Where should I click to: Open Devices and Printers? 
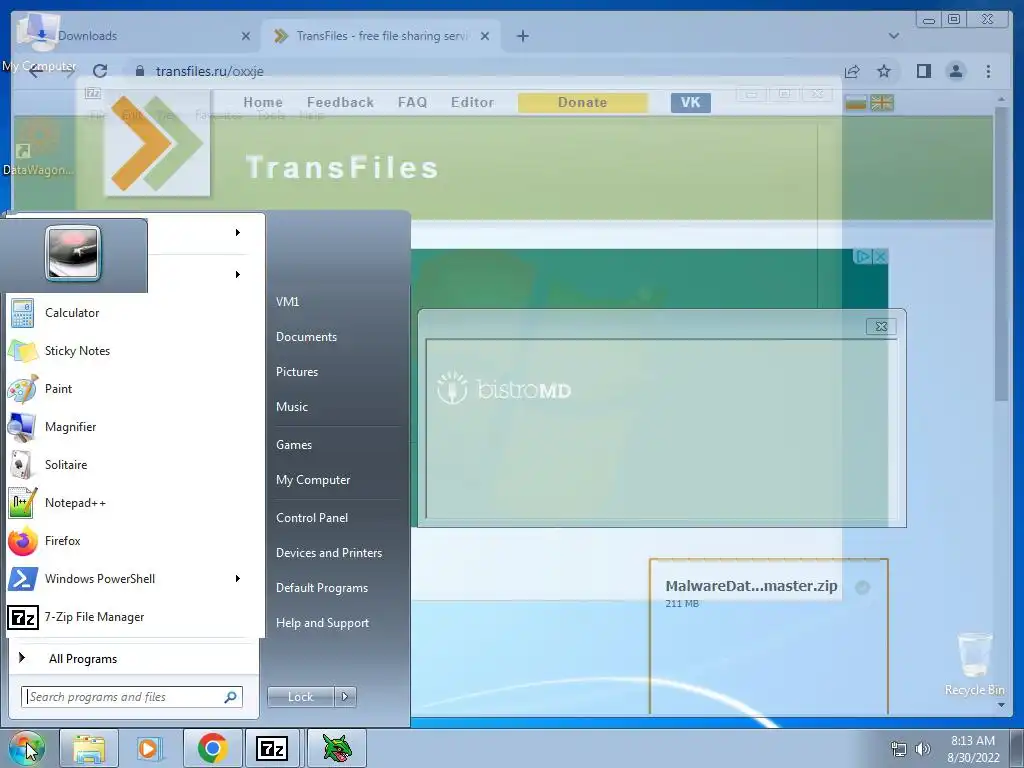coord(328,553)
